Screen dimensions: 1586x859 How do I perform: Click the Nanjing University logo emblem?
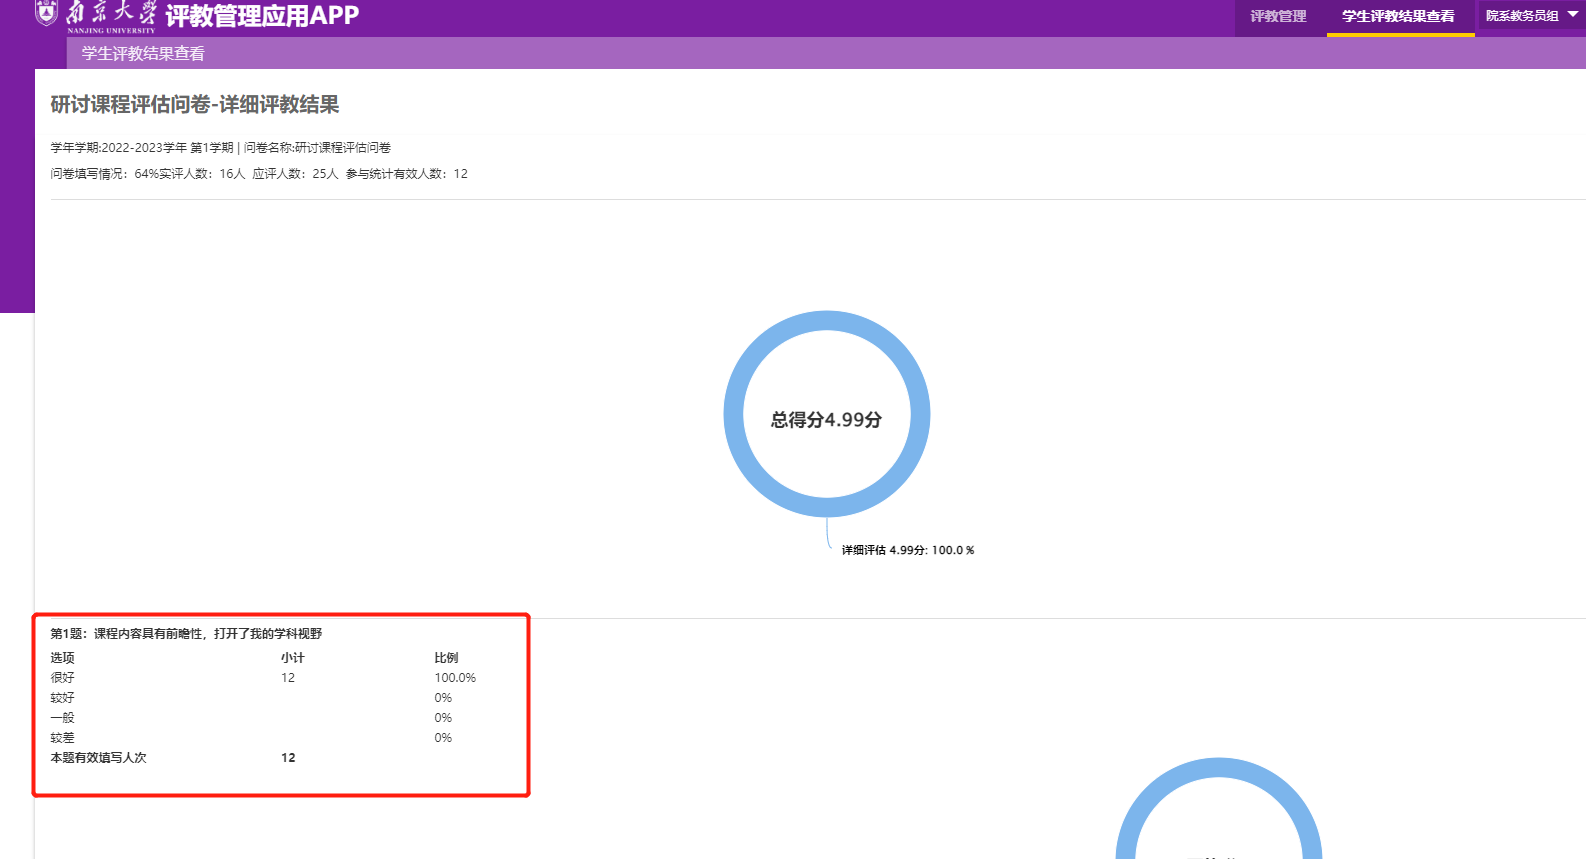[x=46, y=13]
